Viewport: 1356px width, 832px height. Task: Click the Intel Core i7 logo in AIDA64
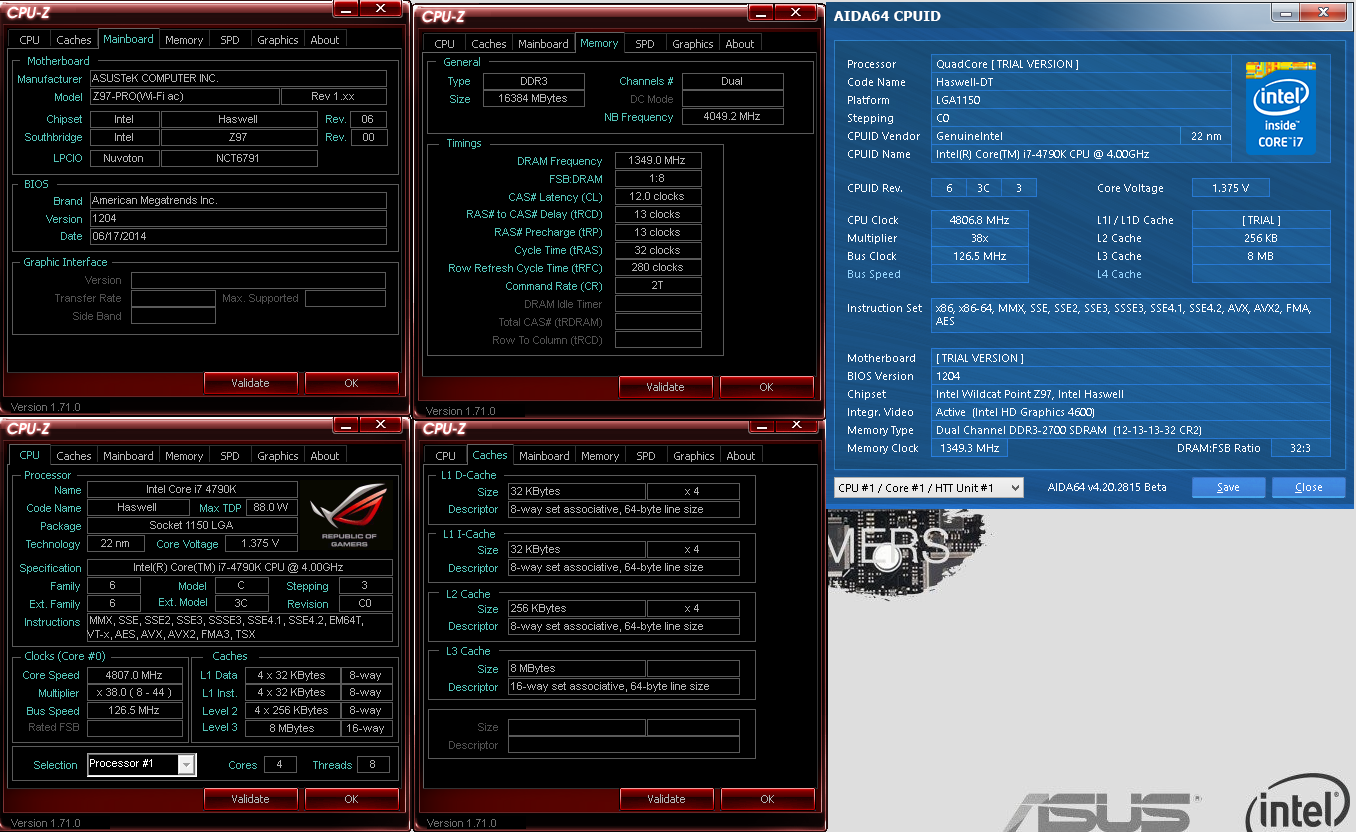tap(1280, 108)
